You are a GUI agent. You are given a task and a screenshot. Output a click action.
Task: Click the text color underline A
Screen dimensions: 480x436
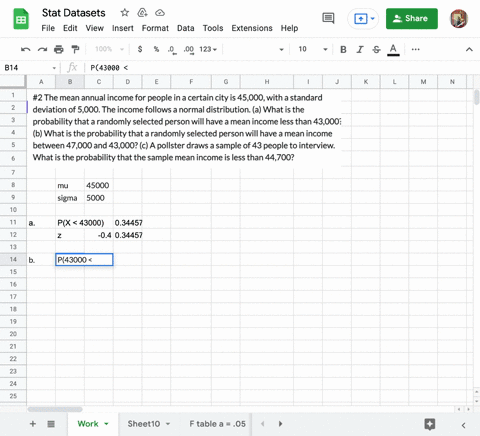[393, 50]
